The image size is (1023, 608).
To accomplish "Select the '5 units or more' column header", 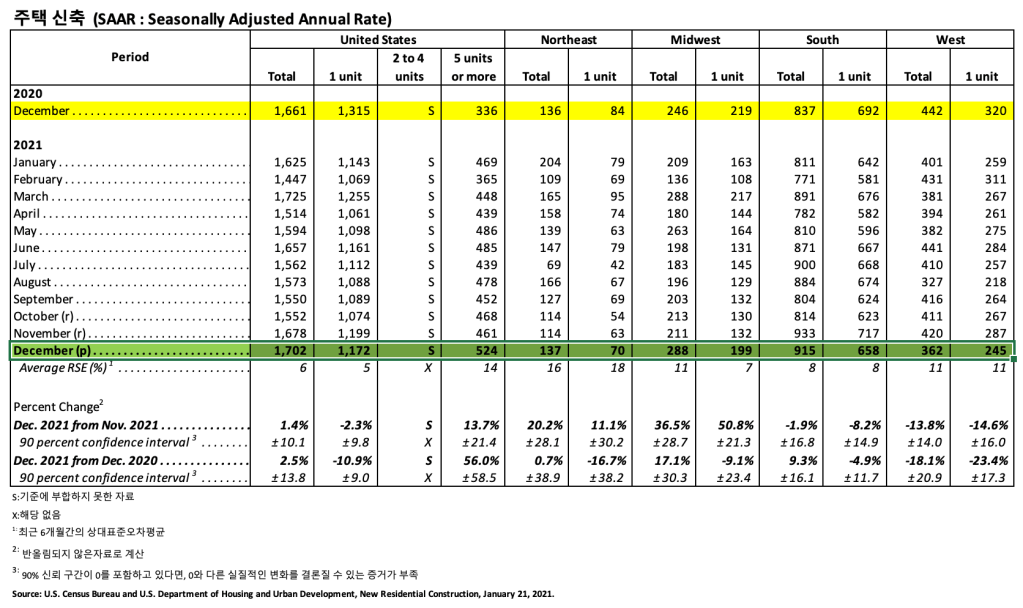I will [474, 67].
